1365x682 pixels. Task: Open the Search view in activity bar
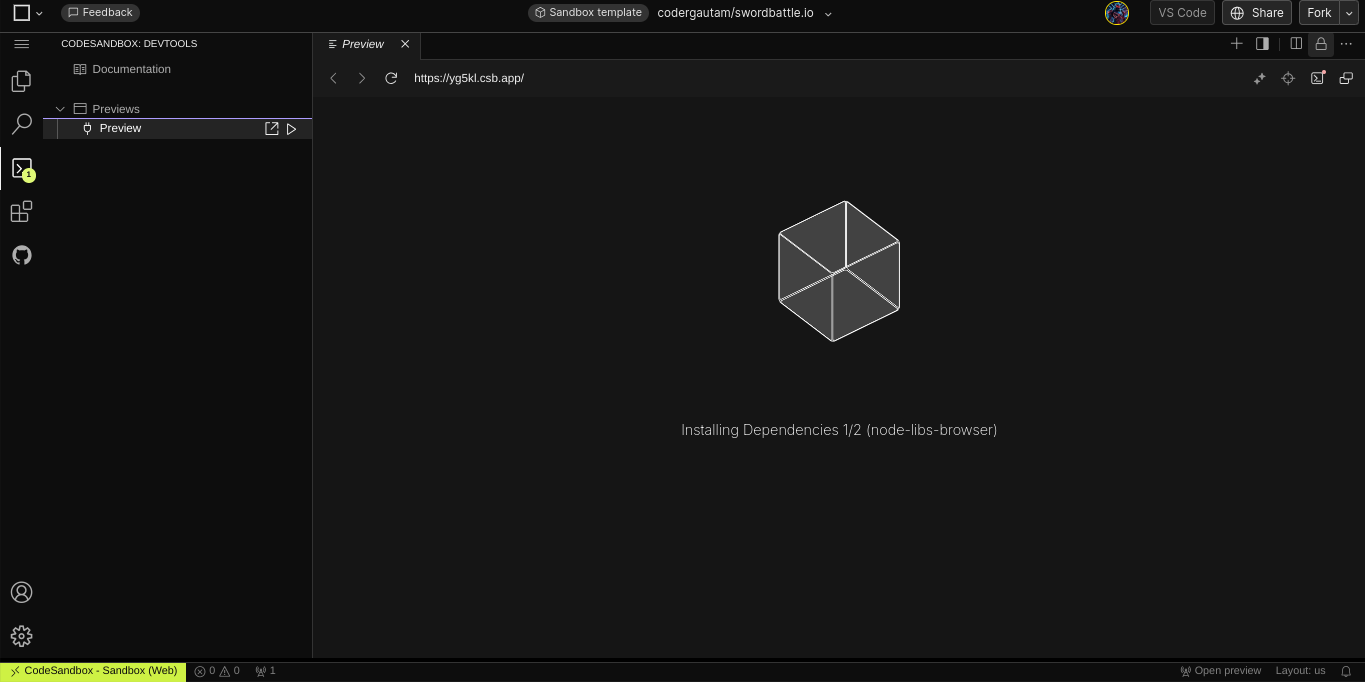(x=21, y=124)
